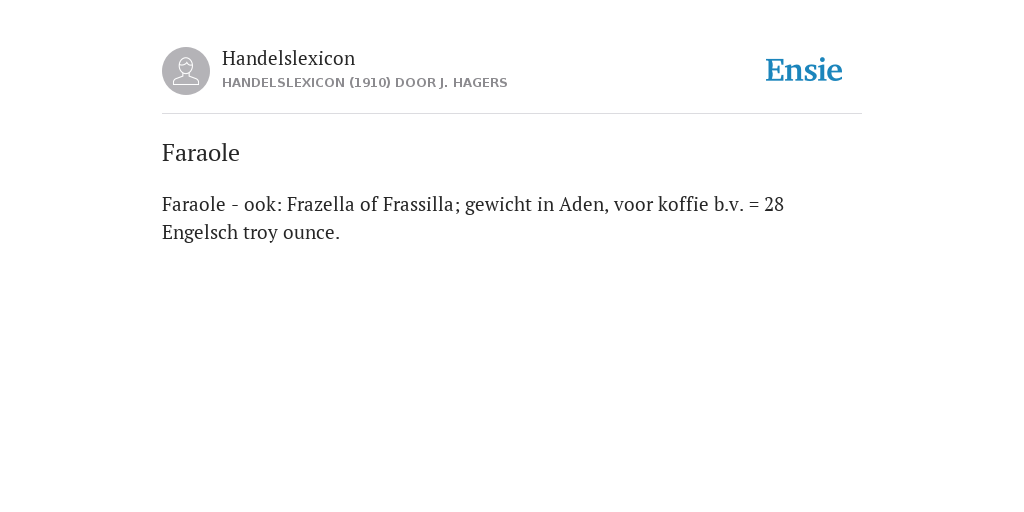
Task: Select the Handelslexicon (1910) door J. Hagers subtitle
Action: pyautogui.click(x=364, y=83)
